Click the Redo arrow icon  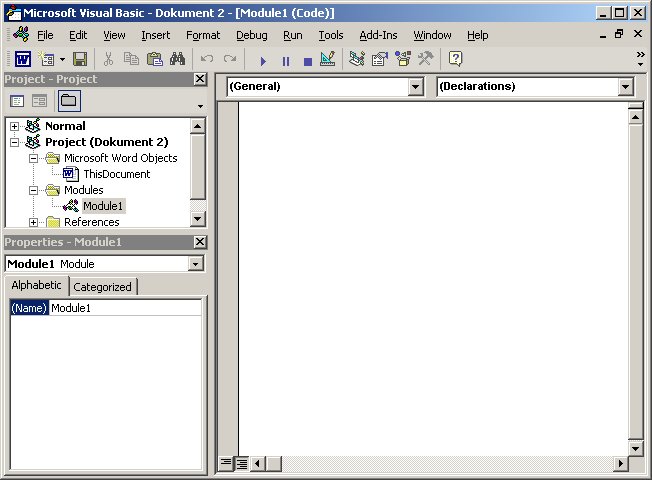click(230, 59)
